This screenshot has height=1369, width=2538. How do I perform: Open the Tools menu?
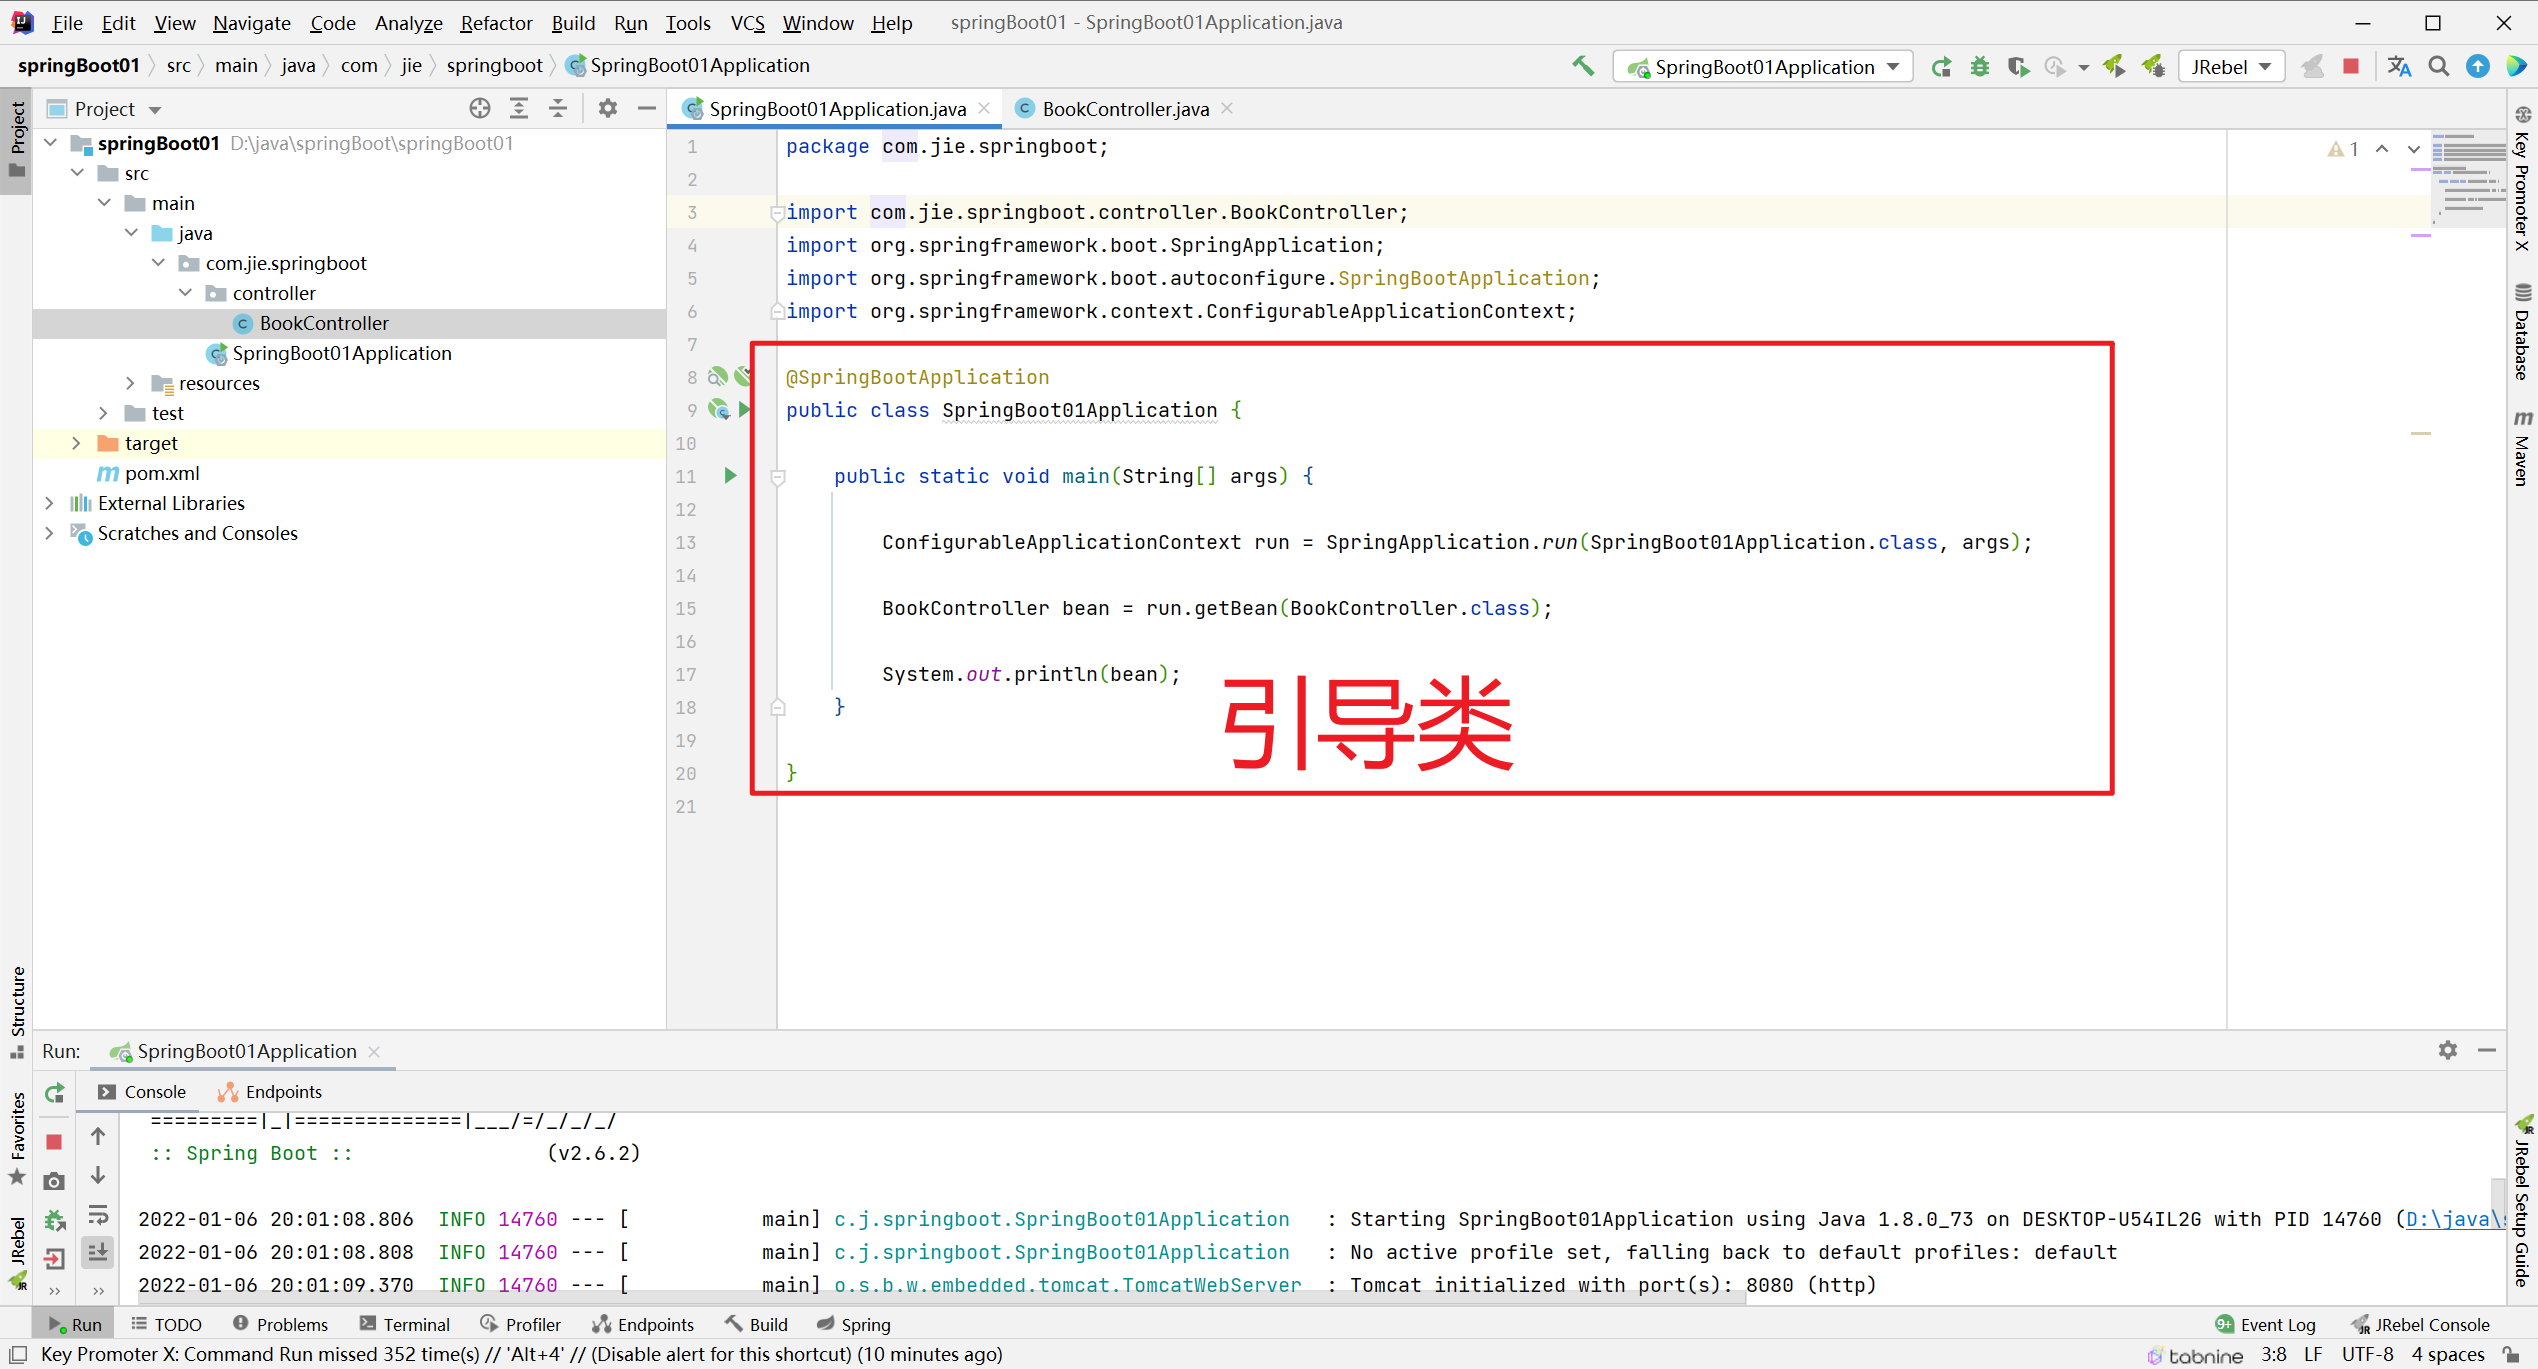[688, 22]
